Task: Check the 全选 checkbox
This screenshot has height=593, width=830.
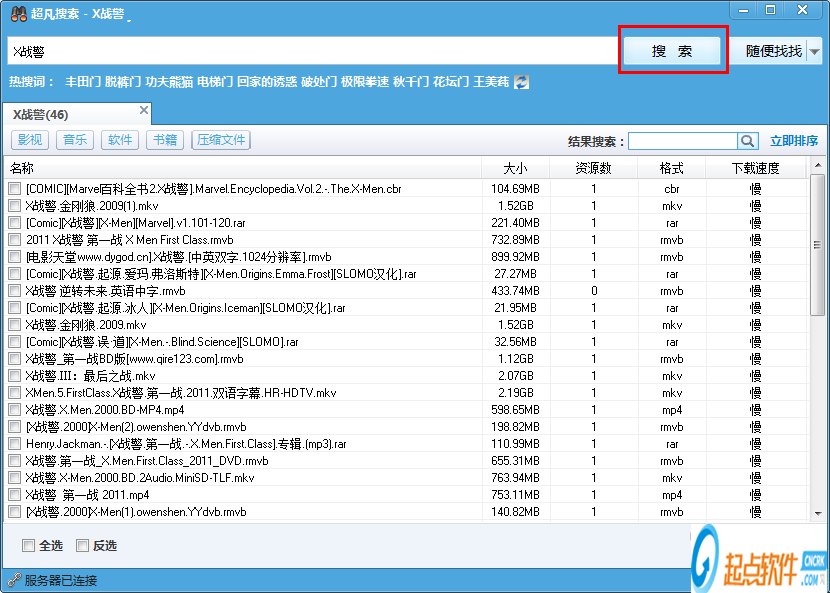Action: [28, 545]
